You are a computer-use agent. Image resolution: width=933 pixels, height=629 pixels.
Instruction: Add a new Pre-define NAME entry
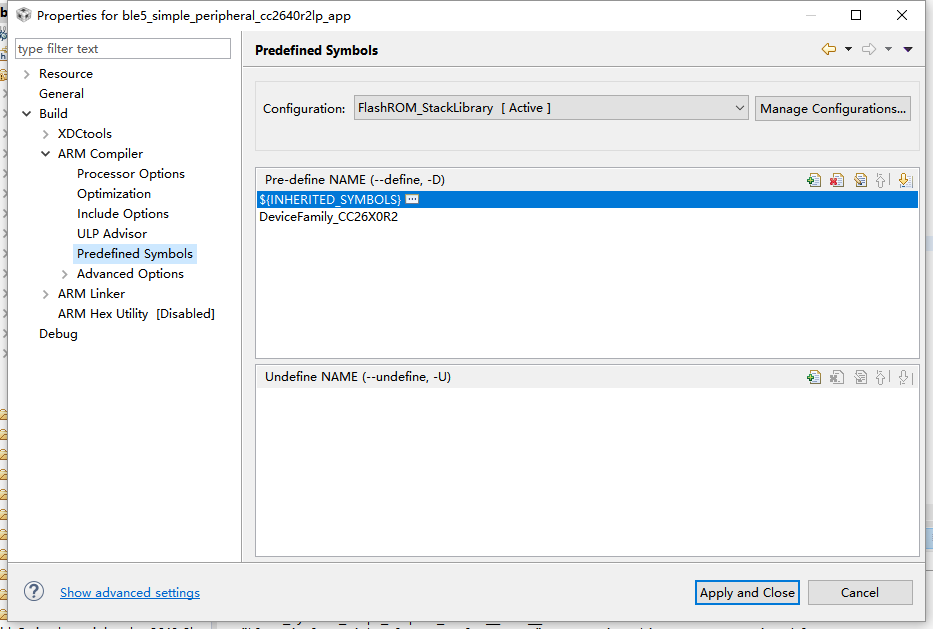click(x=814, y=180)
